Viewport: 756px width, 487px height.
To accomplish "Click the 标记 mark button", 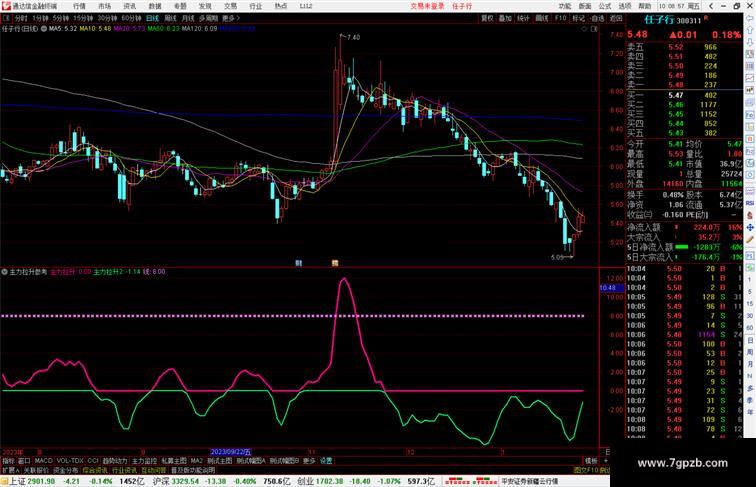I will 578,18.
